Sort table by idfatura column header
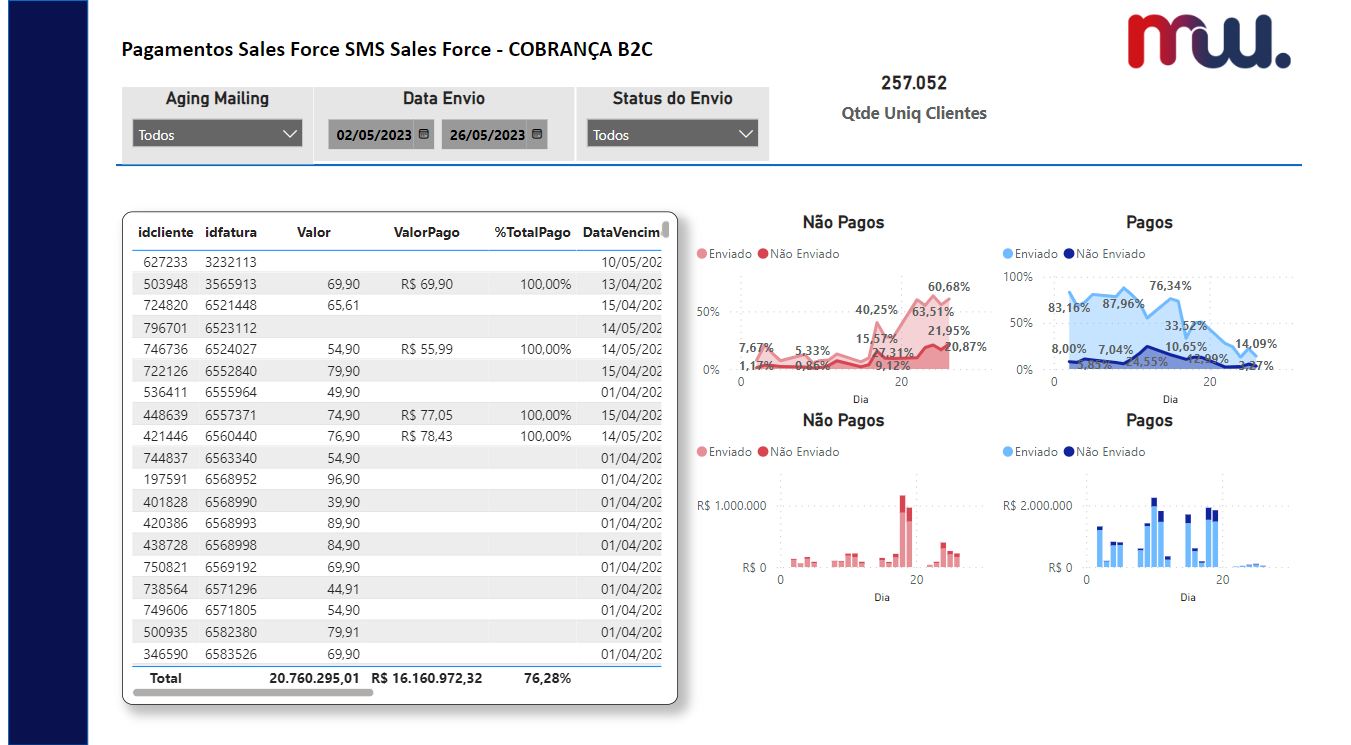Screen dimensions: 1351x745 pyautogui.click(x=231, y=232)
